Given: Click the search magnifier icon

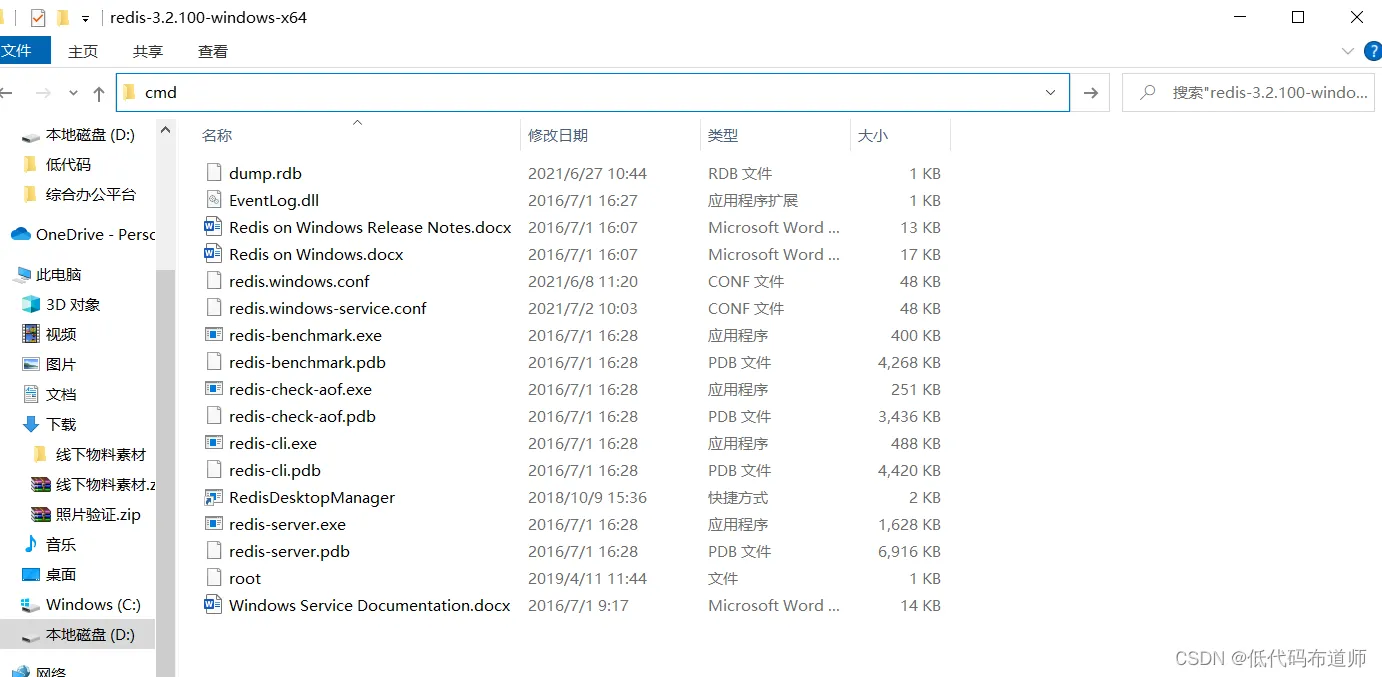Looking at the screenshot, I should (1150, 92).
